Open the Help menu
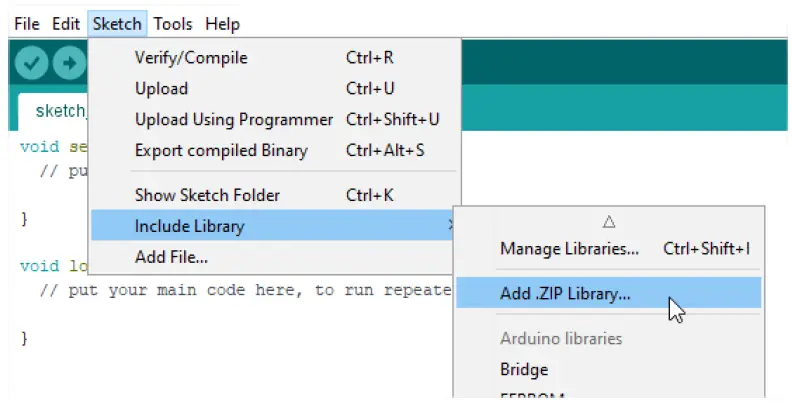Screen dimensions: 792x404 [222, 23]
